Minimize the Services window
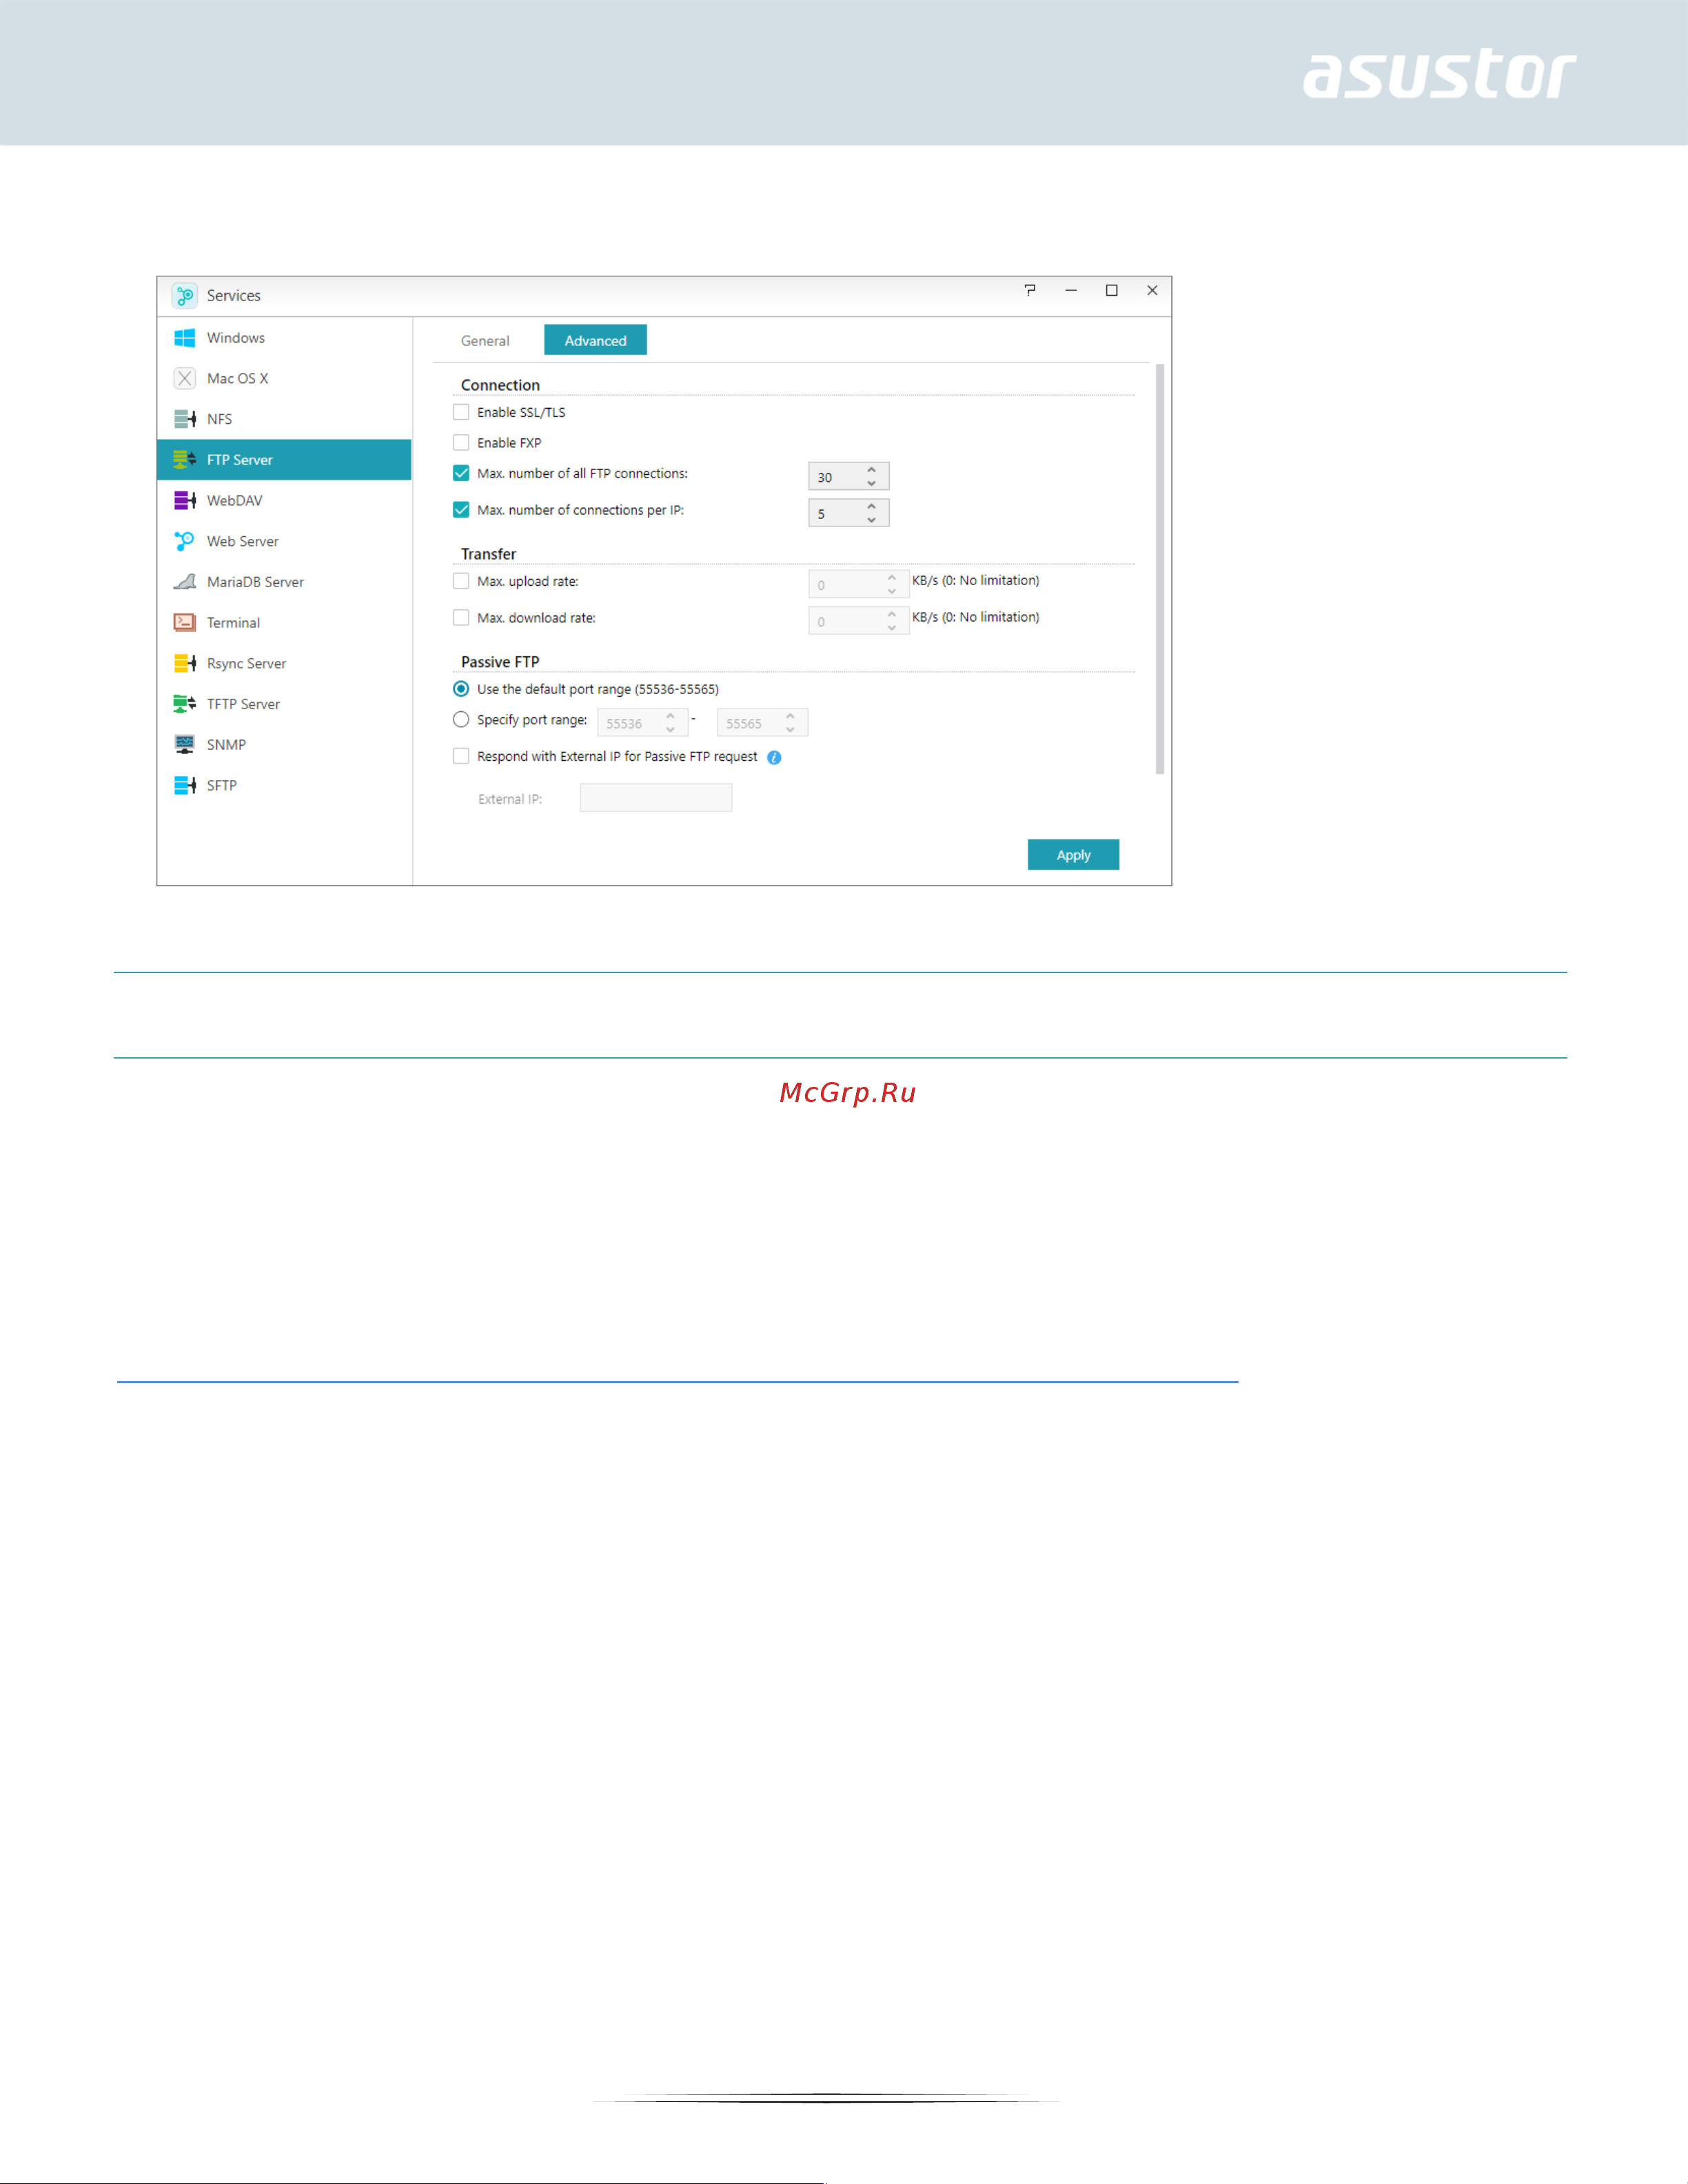Viewport: 1688px width, 2184px height. pyautogui.click(x=1071, y=290)
